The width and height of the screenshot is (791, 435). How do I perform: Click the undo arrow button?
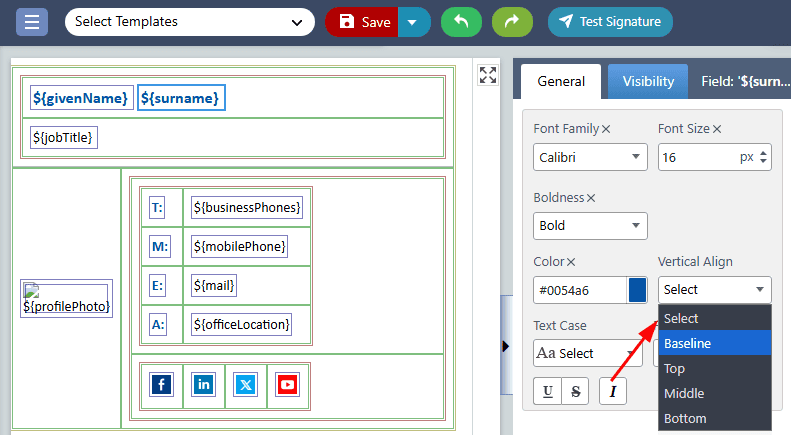coord(461,22)
